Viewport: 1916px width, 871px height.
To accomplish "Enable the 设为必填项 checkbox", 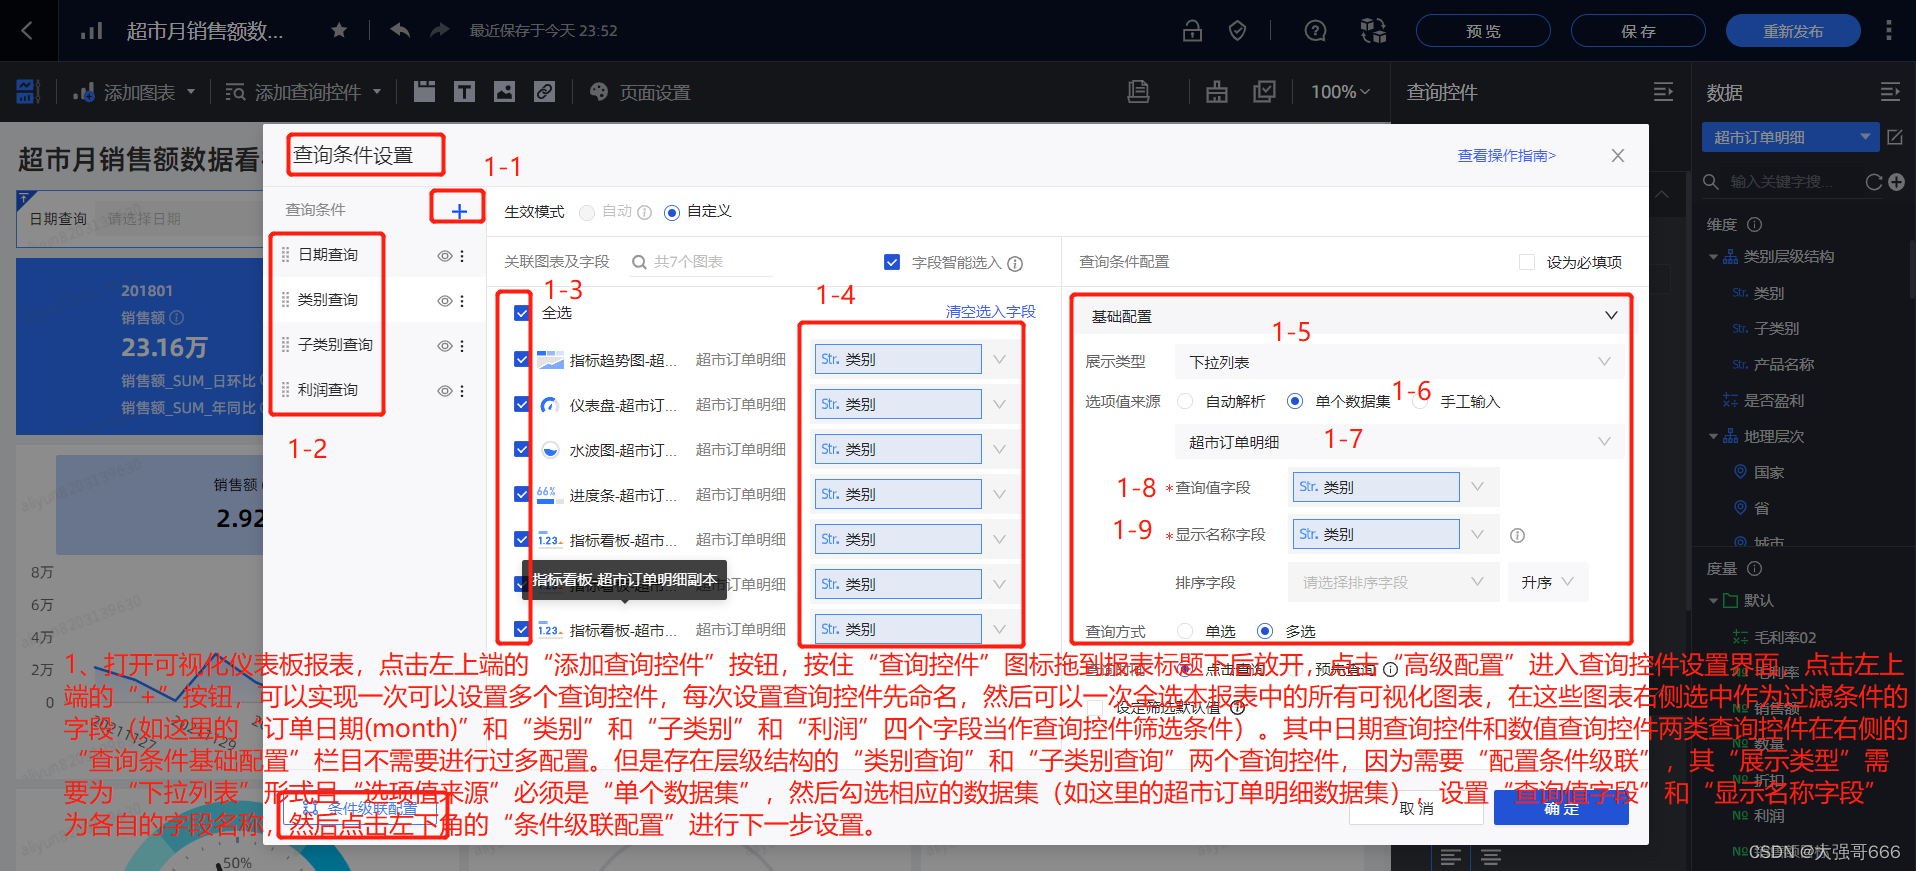I will point(1527,262).
